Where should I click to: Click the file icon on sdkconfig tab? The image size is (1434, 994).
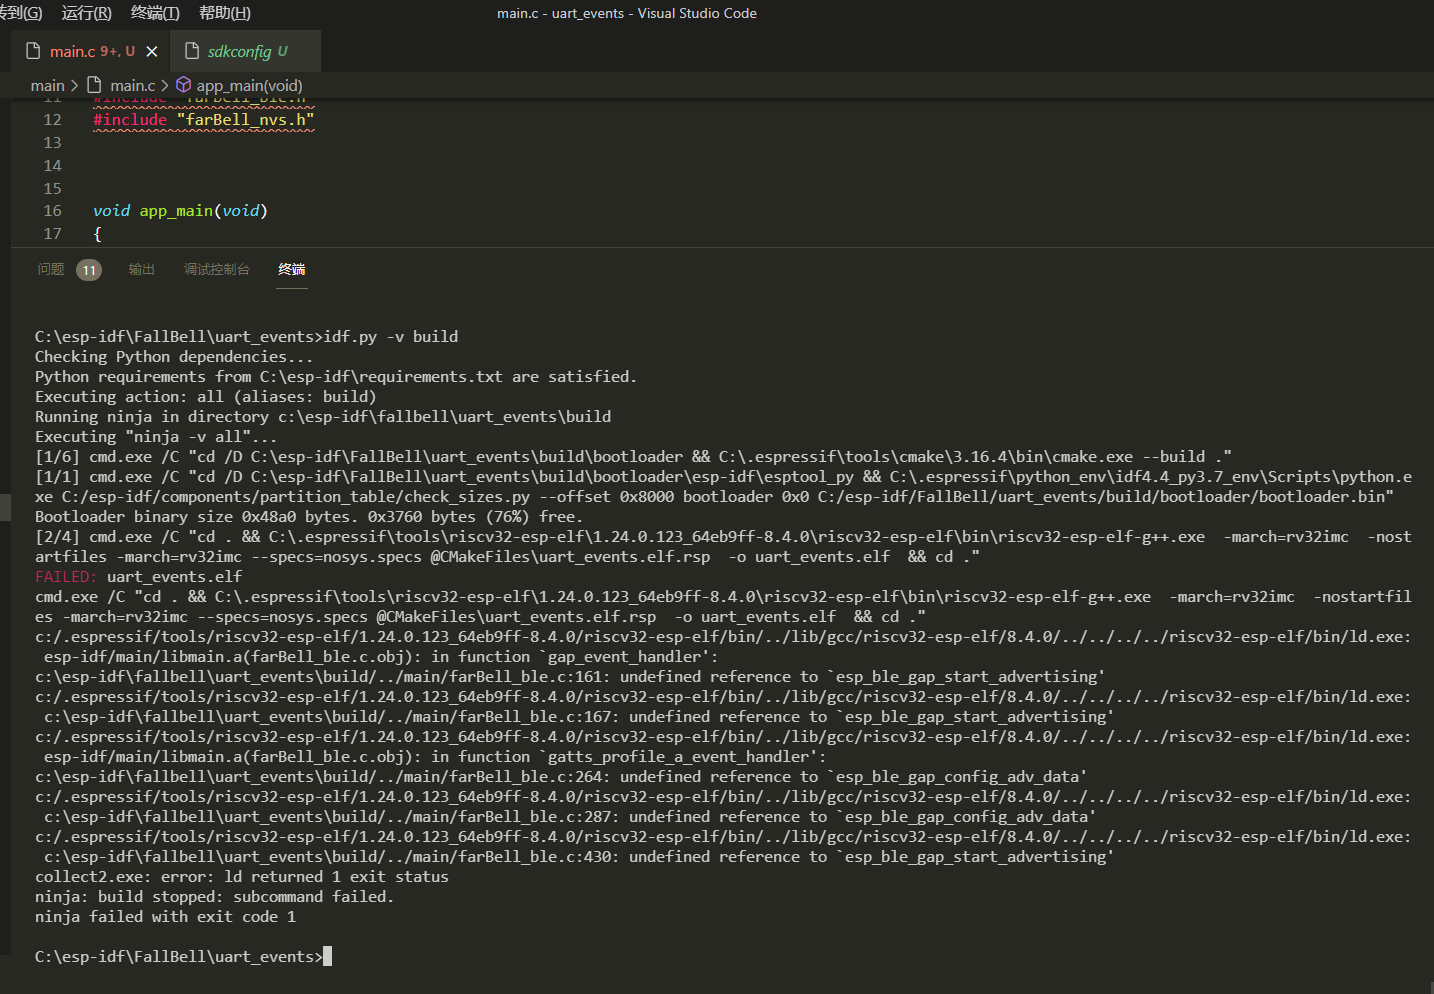(x=192, y=51)
